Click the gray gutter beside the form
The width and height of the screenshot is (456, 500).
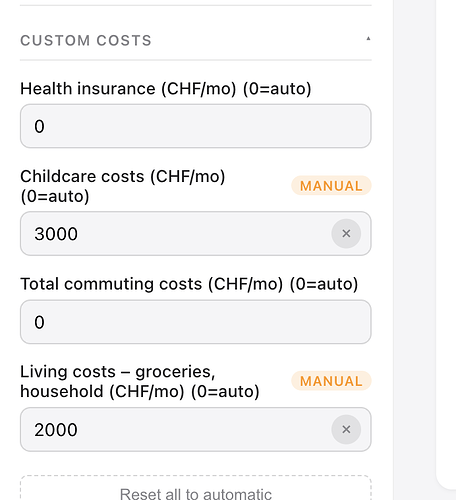414,250
